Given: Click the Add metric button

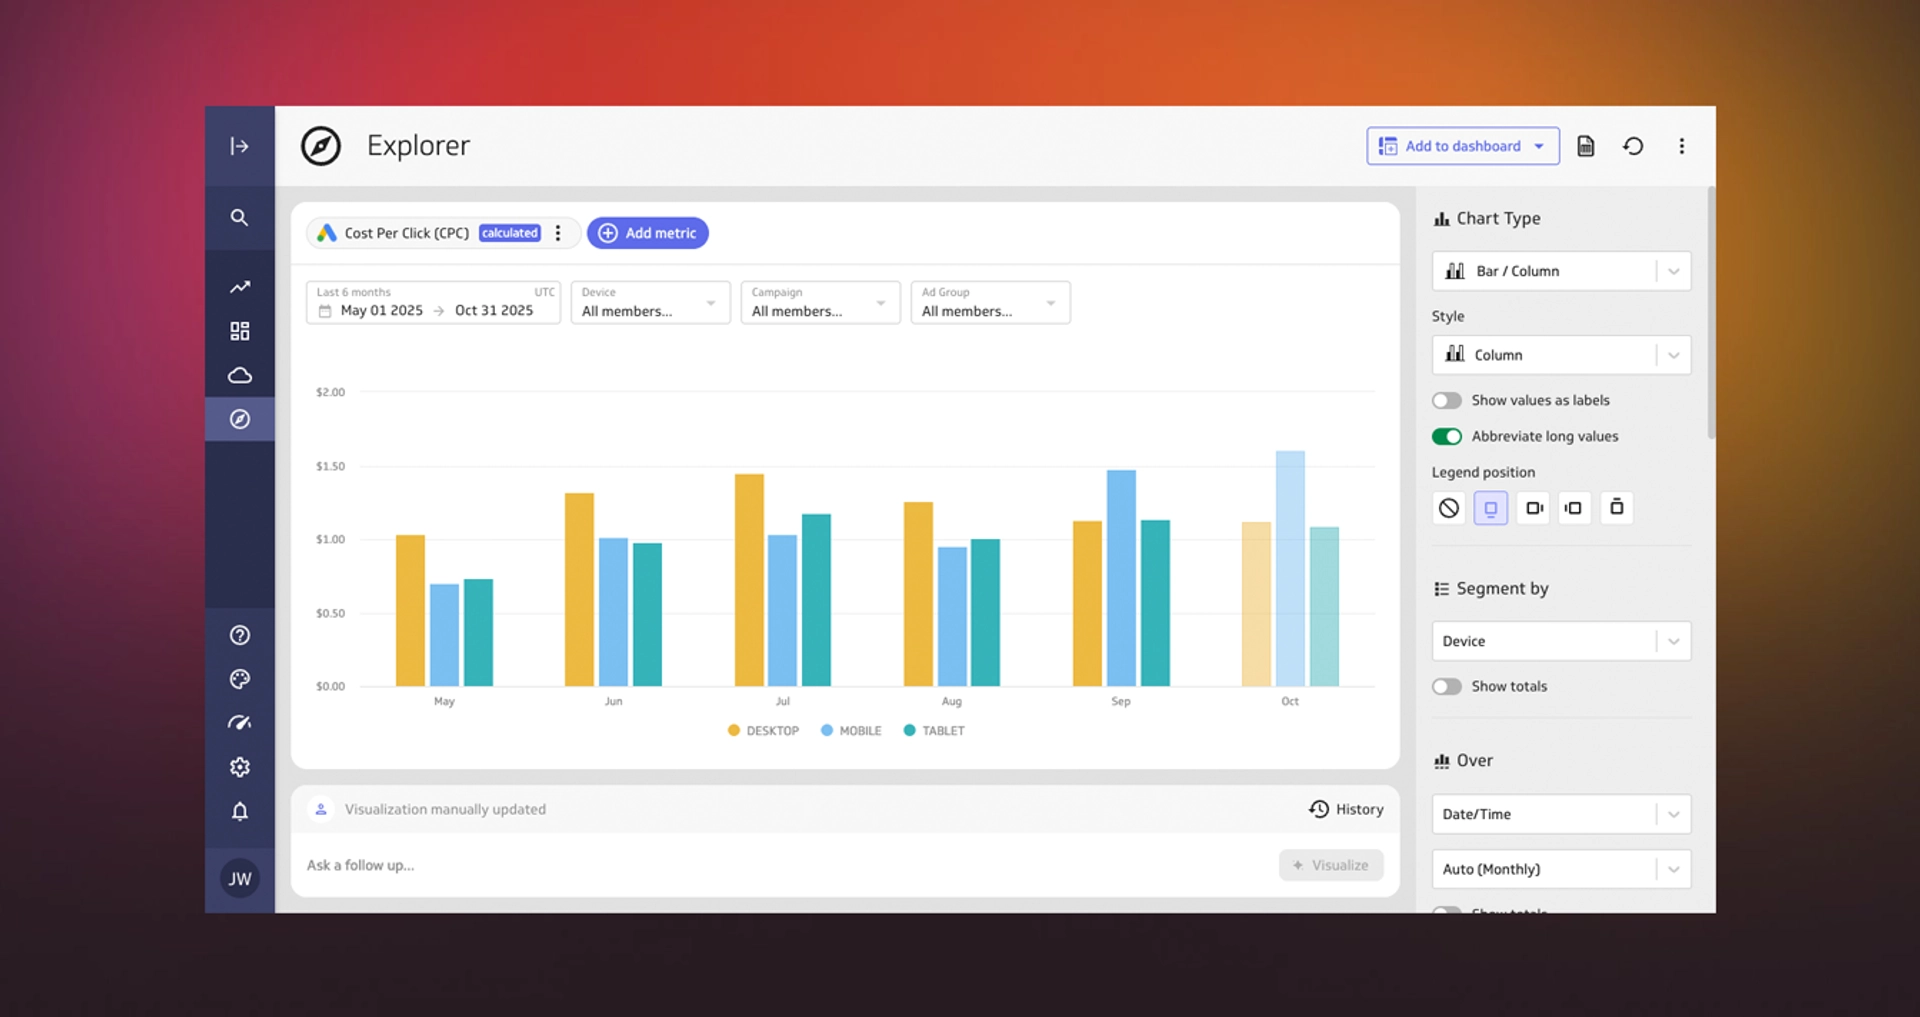Looking at the screenshot, I should 648,232.
